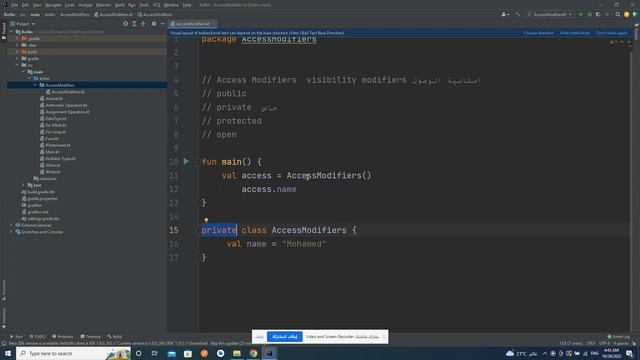Click Hide notification link
Screen dimensions: 640x360
coord(575,33)
